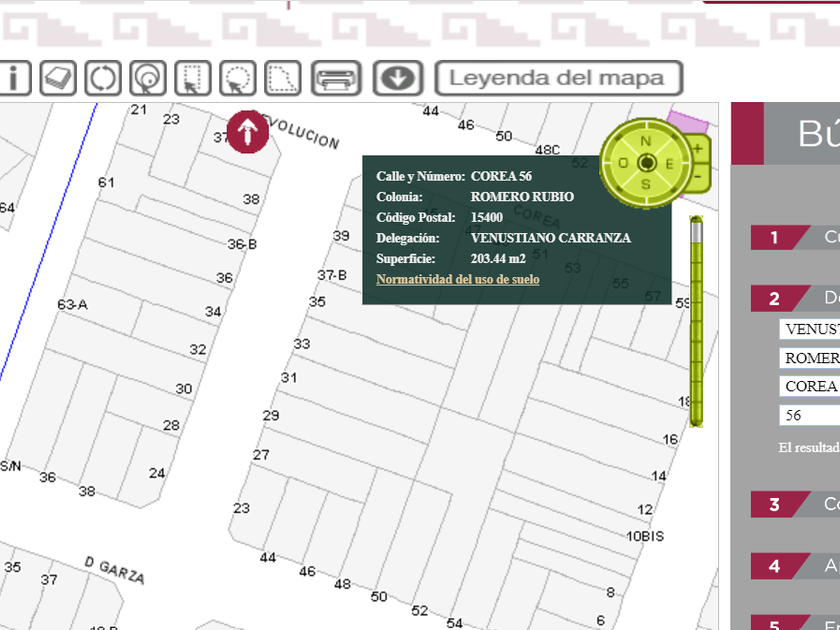Click the COREA 56 address value
The width and height of the screenshot is (840, 630).
[501, 176]
